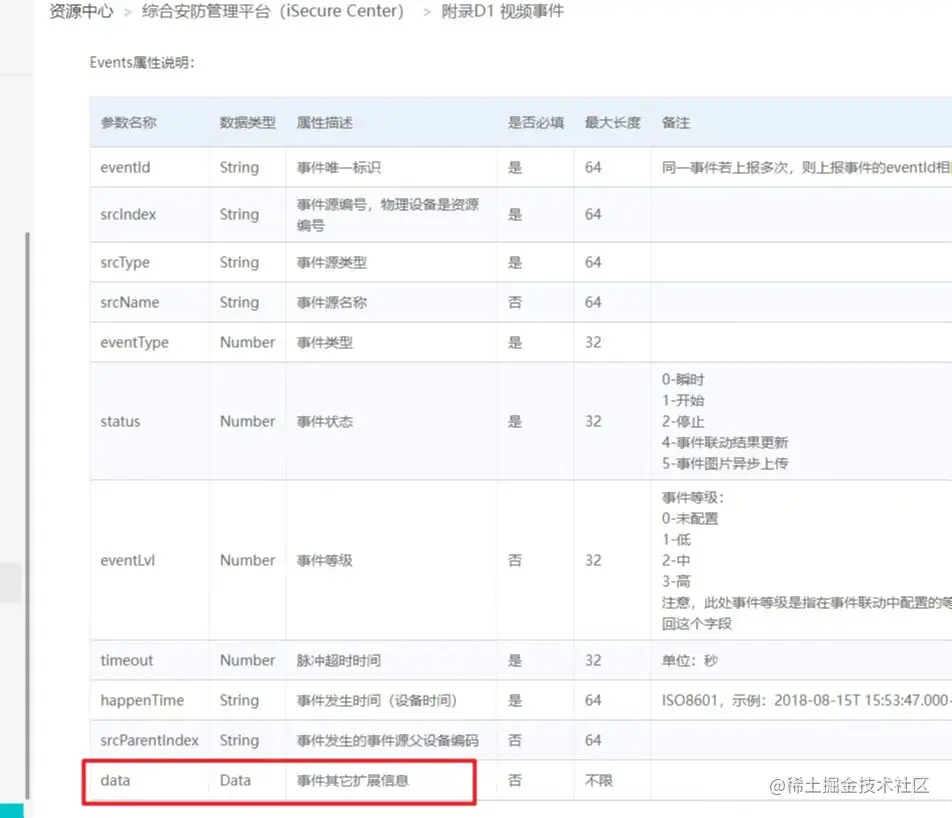Click eventLvl note 1-低
Viewport: 952px width, 818px height.
click(x=676, y=539)
